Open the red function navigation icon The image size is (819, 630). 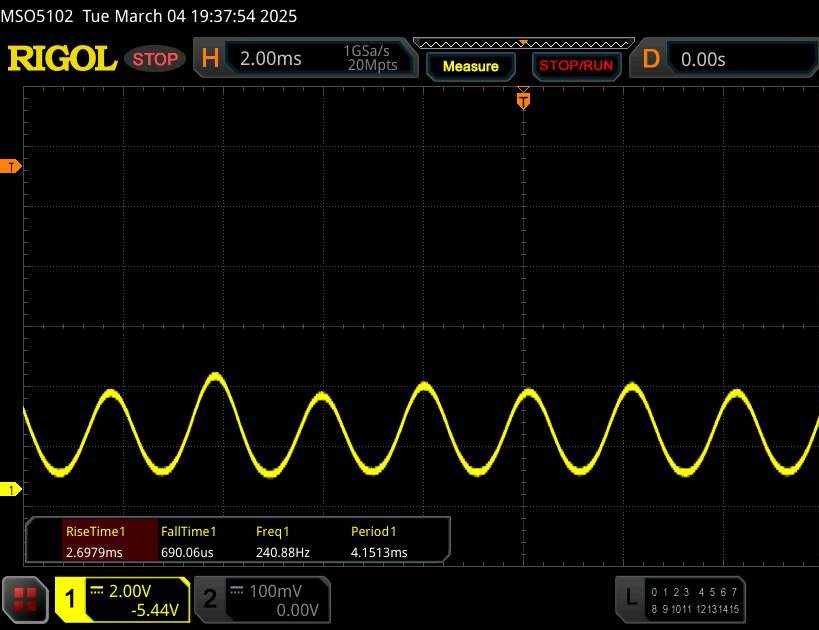(x=25, y=599)
